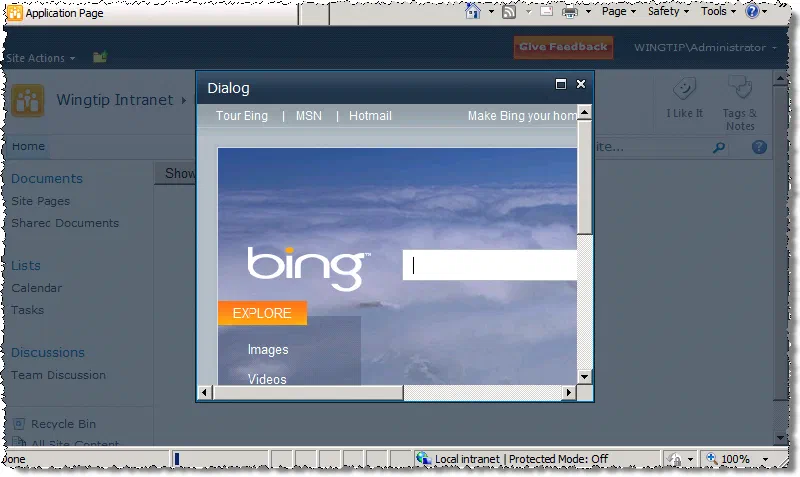Click the site search magnifier icon
The width and height of the screenshot is (800, 477).
[719, 147]
